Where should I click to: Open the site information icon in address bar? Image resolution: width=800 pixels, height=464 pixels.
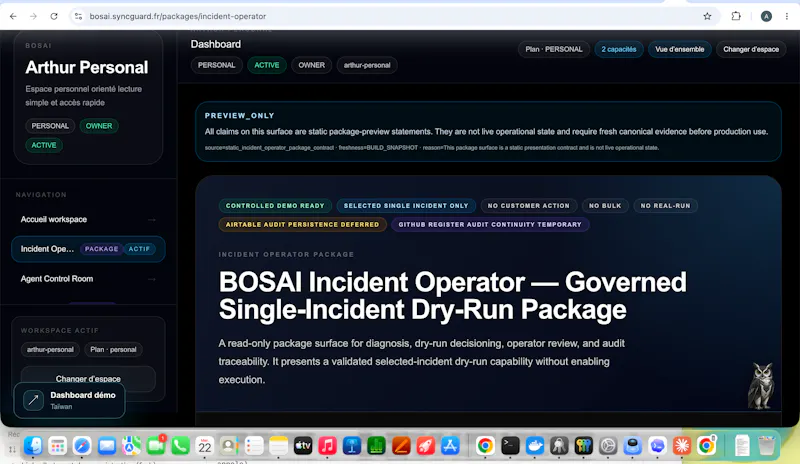[78, 16]
